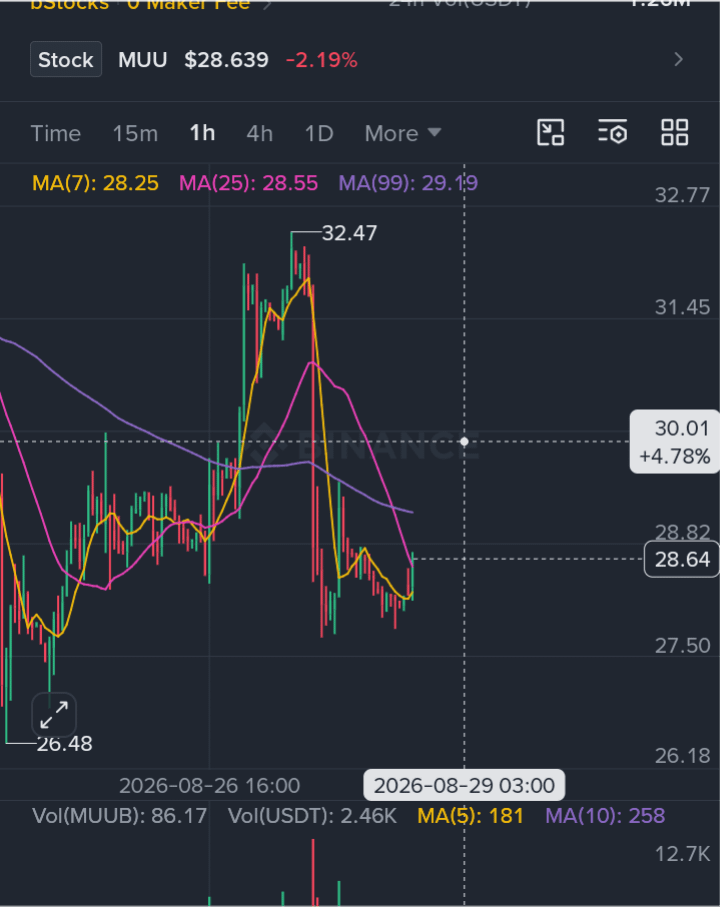Click the 12.7K volume axis value
This screenshot has height=907, width=720.
pos(682,854)
